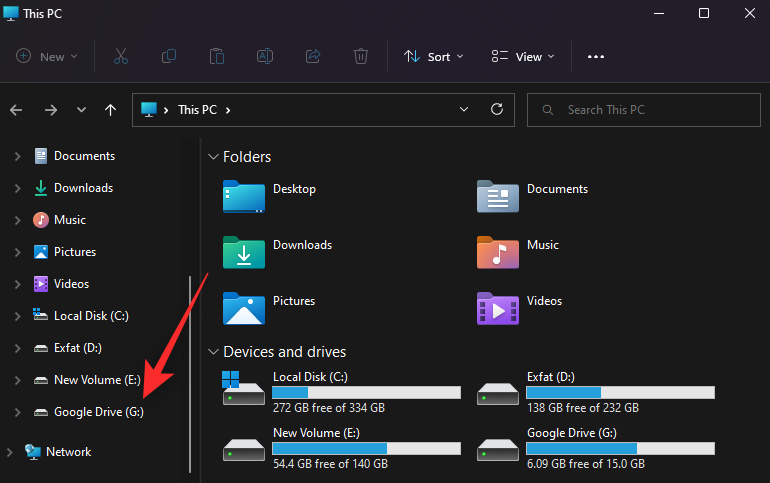Image resolution: width=770 pixels, height=483 pixels.
Task: Click Exfat (D:) storage usage bar
Action: tap(620, 392)
